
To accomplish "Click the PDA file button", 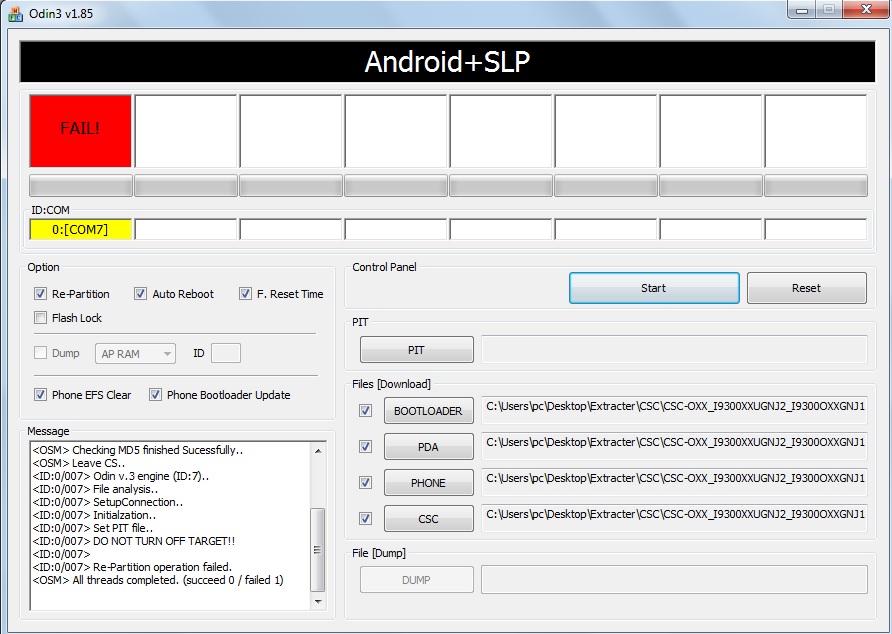I will pyautogui.click(x=429, y=447).
